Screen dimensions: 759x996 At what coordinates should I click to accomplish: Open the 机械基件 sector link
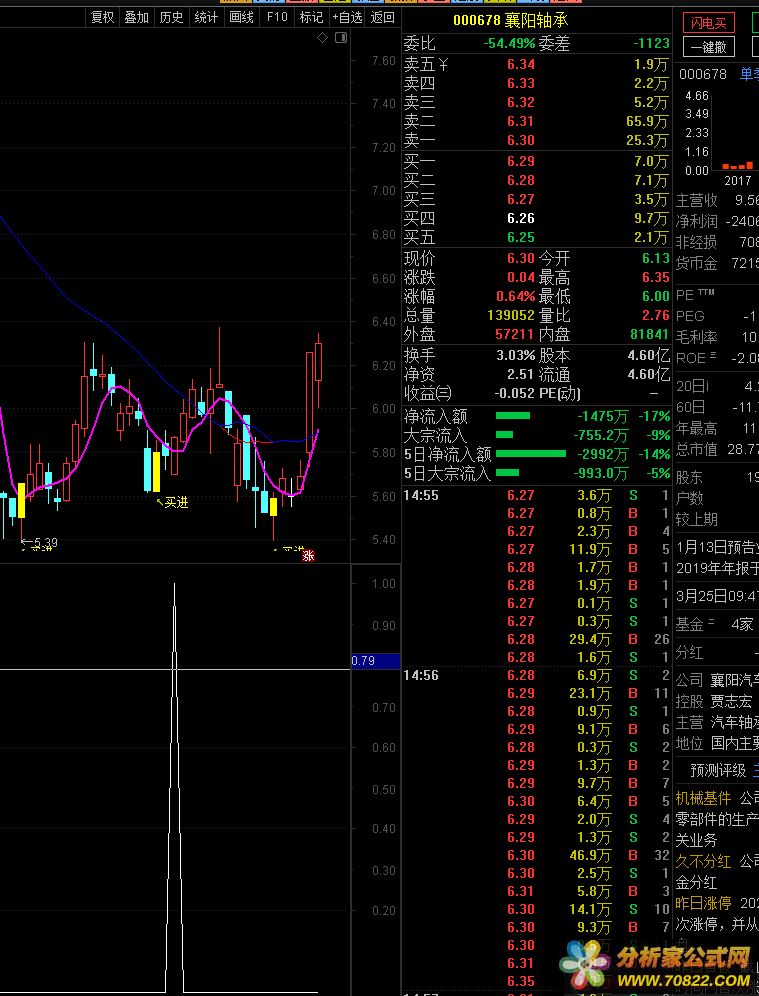[x=703, y=798]
